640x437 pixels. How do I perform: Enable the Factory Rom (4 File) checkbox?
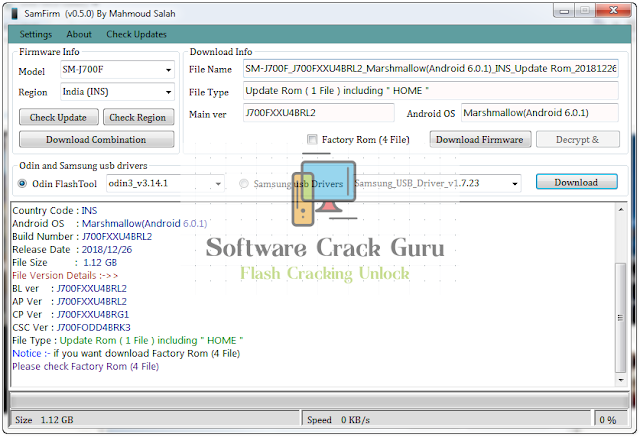312,140
